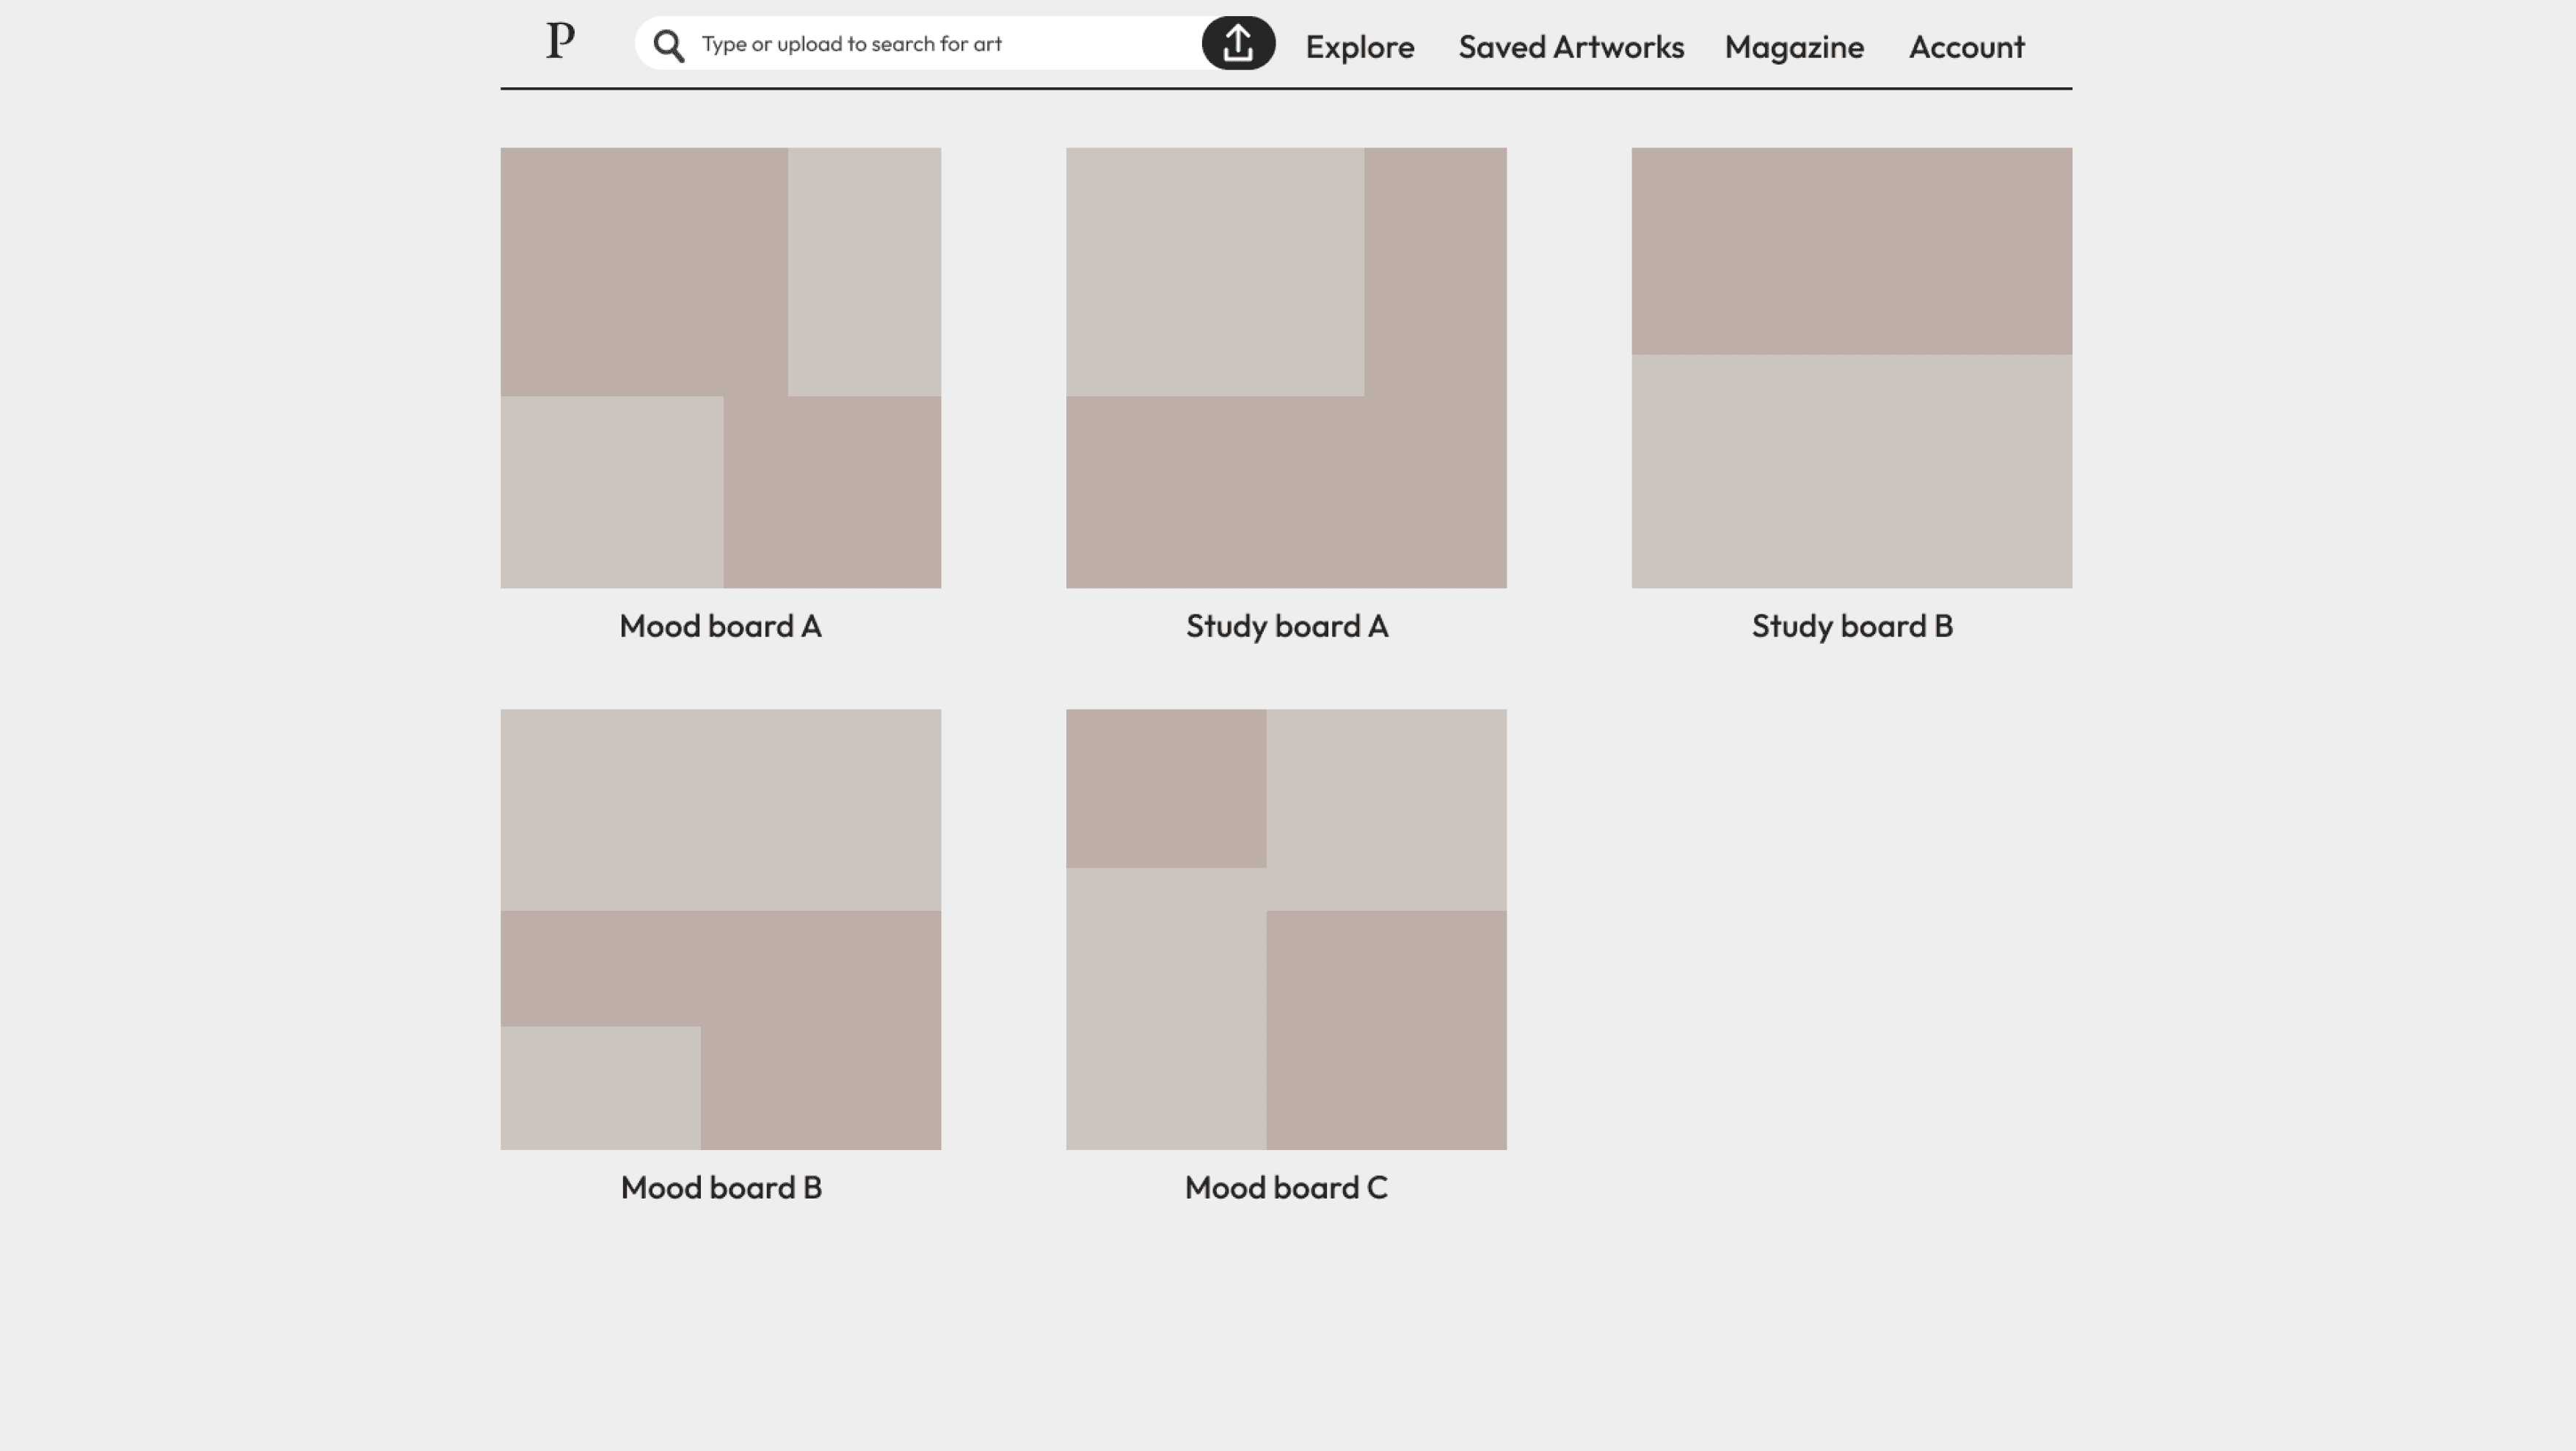Open the Mood board C thumbnail
This screenshot has width=2576, height=1451.
tap(1285, 930)
